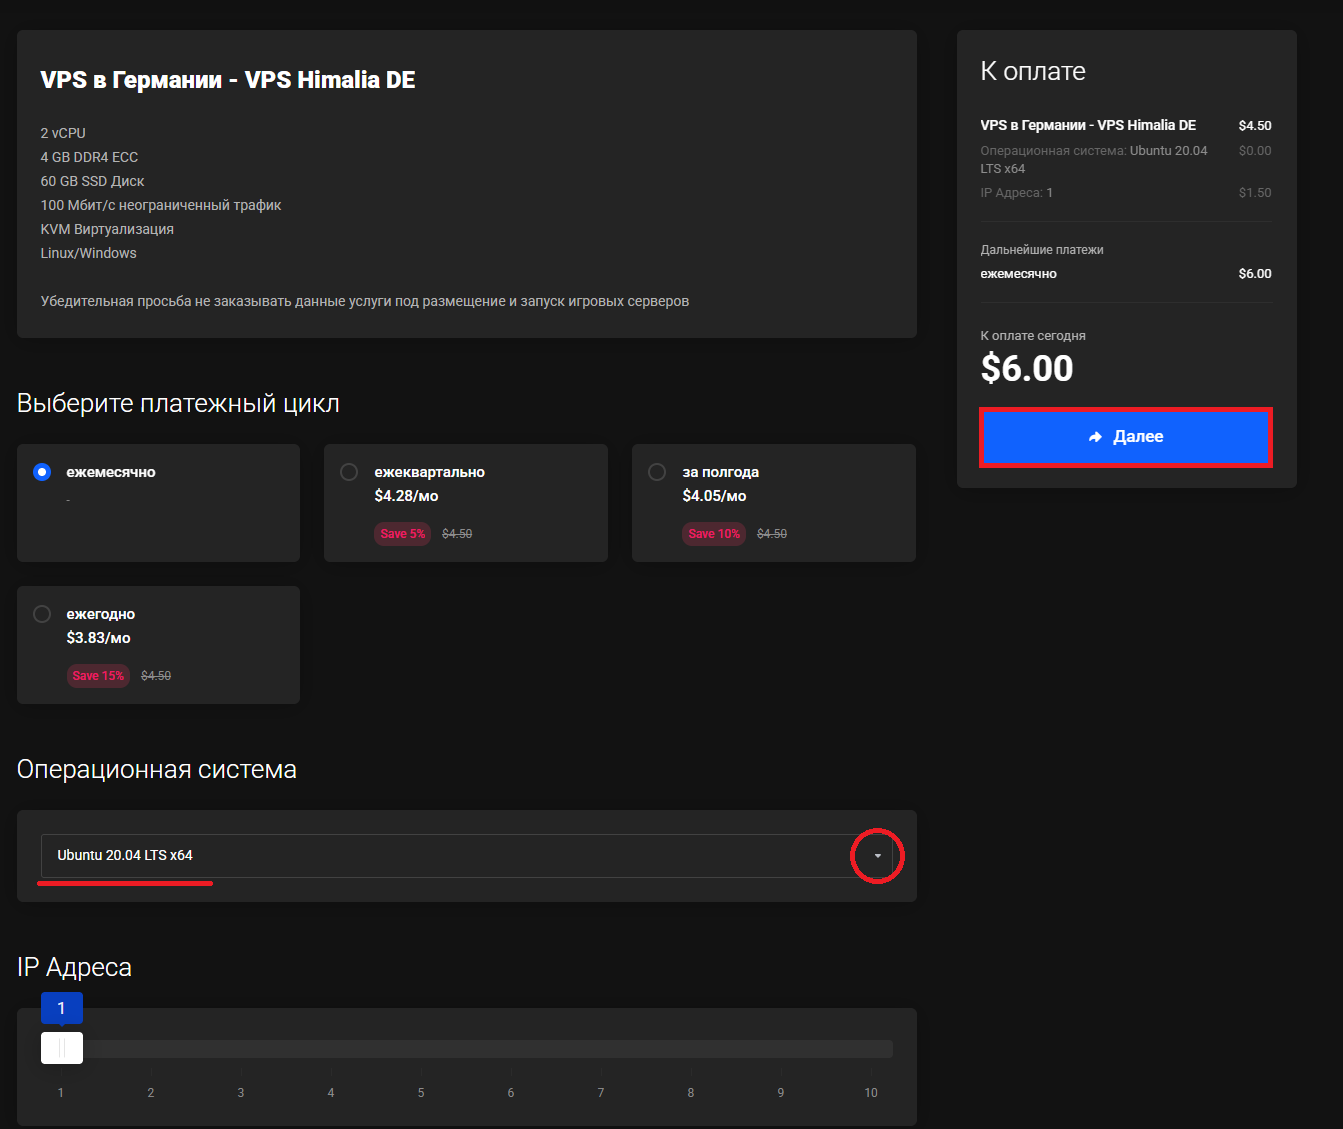Click the $6.00 total due today

click(1027, 369)
